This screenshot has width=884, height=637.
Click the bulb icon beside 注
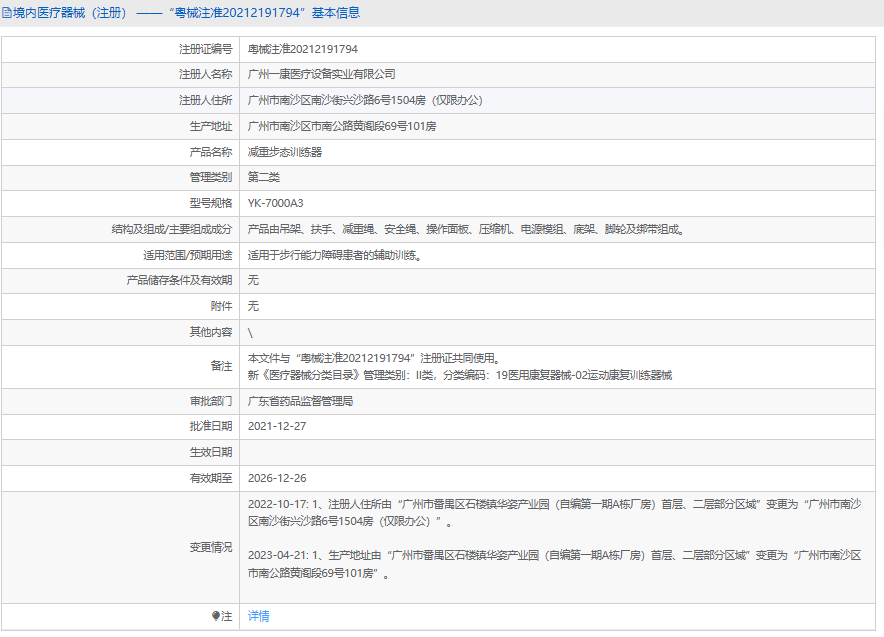[215, 616]
